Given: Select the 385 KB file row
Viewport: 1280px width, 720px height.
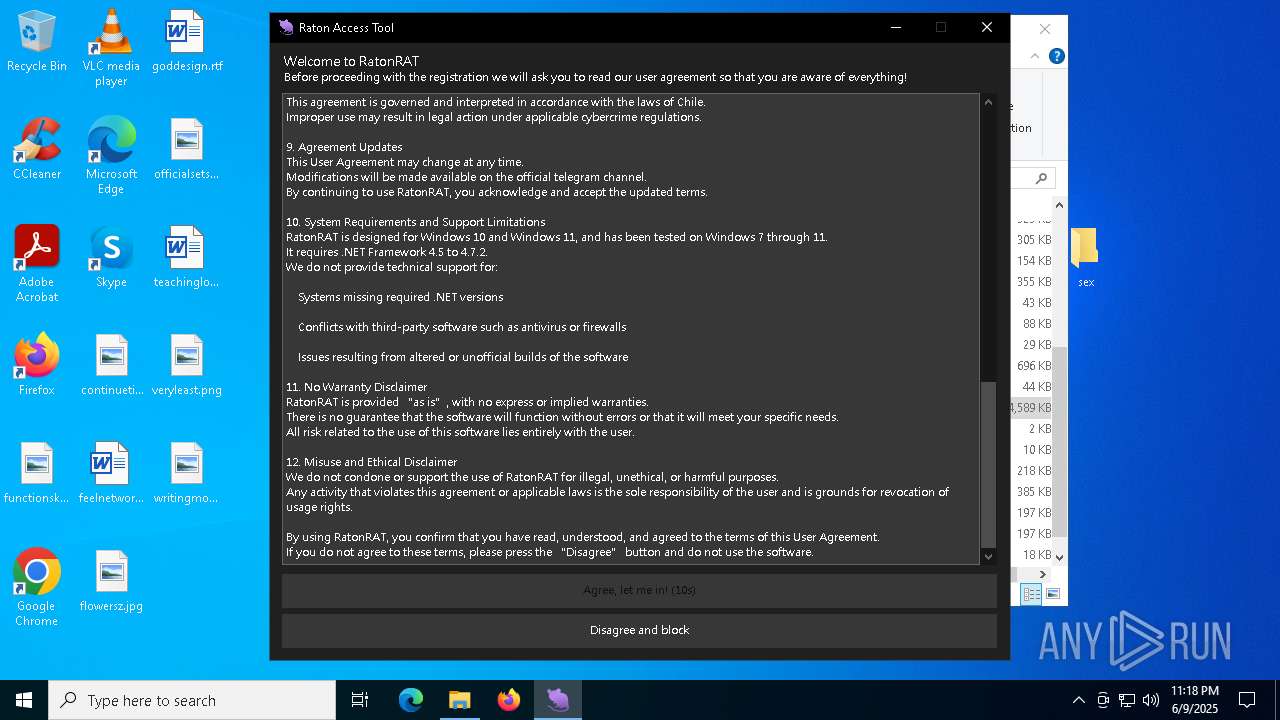Looking at the screenshot, I should point(1032,492).
